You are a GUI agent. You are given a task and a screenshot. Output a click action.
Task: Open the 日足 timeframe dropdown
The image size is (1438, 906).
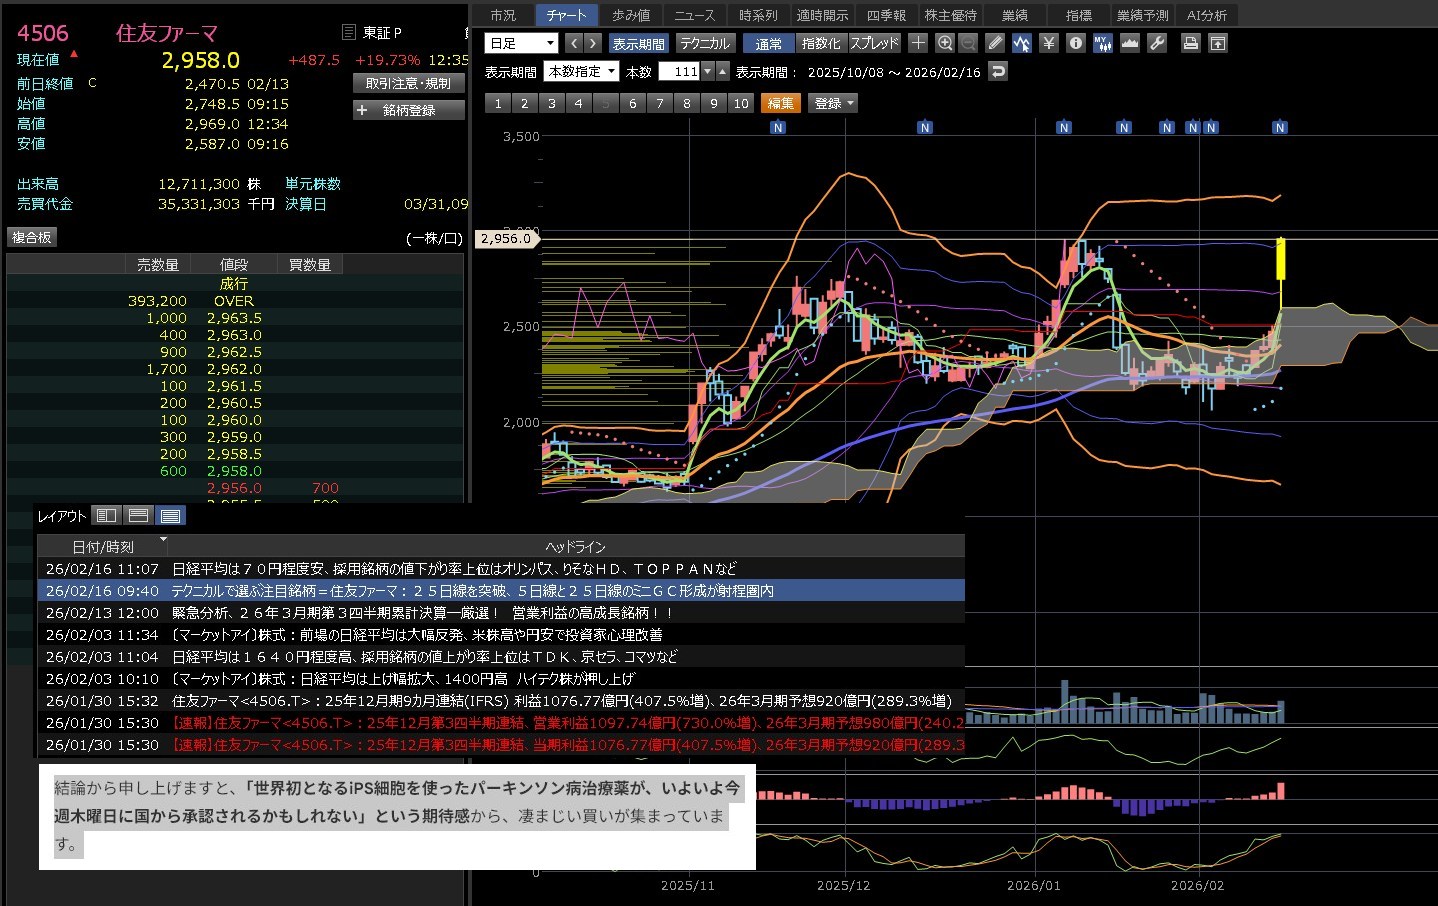(521, 43)
